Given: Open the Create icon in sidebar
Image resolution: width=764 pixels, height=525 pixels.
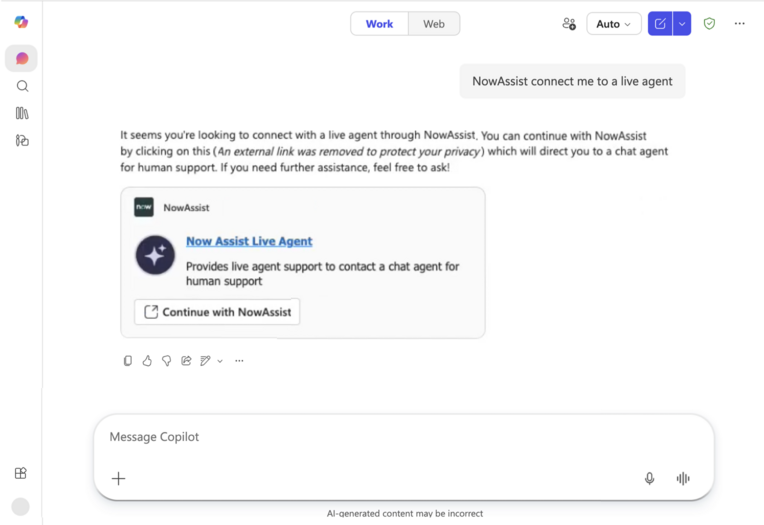Looking at the screenshot, I should point(22,141).
